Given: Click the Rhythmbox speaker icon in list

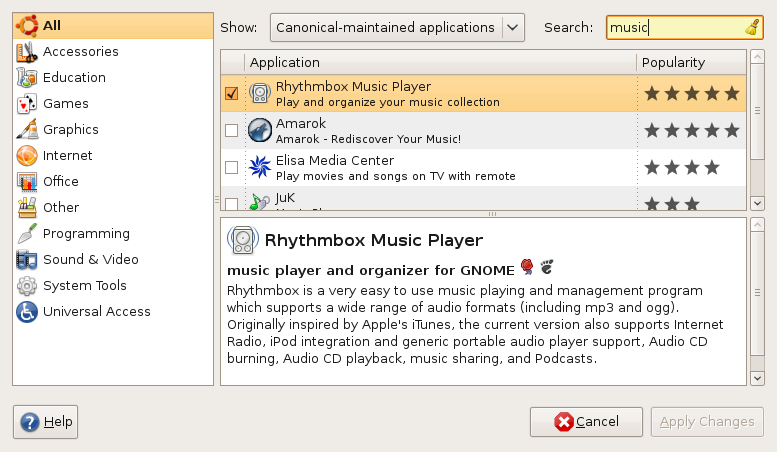Looking at the screenshot, I should pyautogui.click(x=260, y=93).
